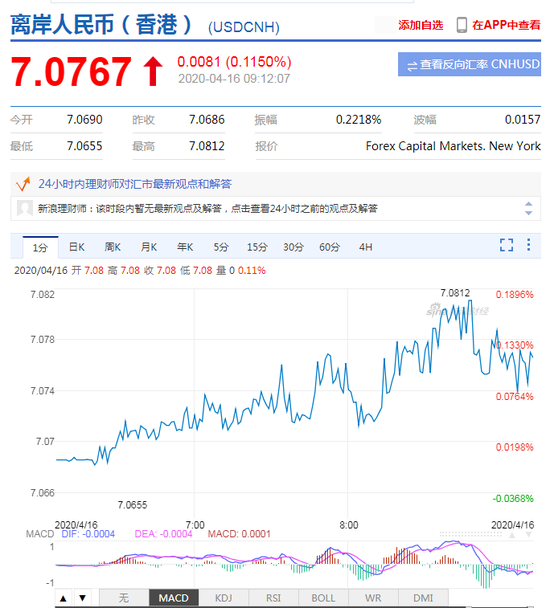Viewport: 550px width, 608px height.
Task: Select the BOLL indicator button
Action: 323,598
